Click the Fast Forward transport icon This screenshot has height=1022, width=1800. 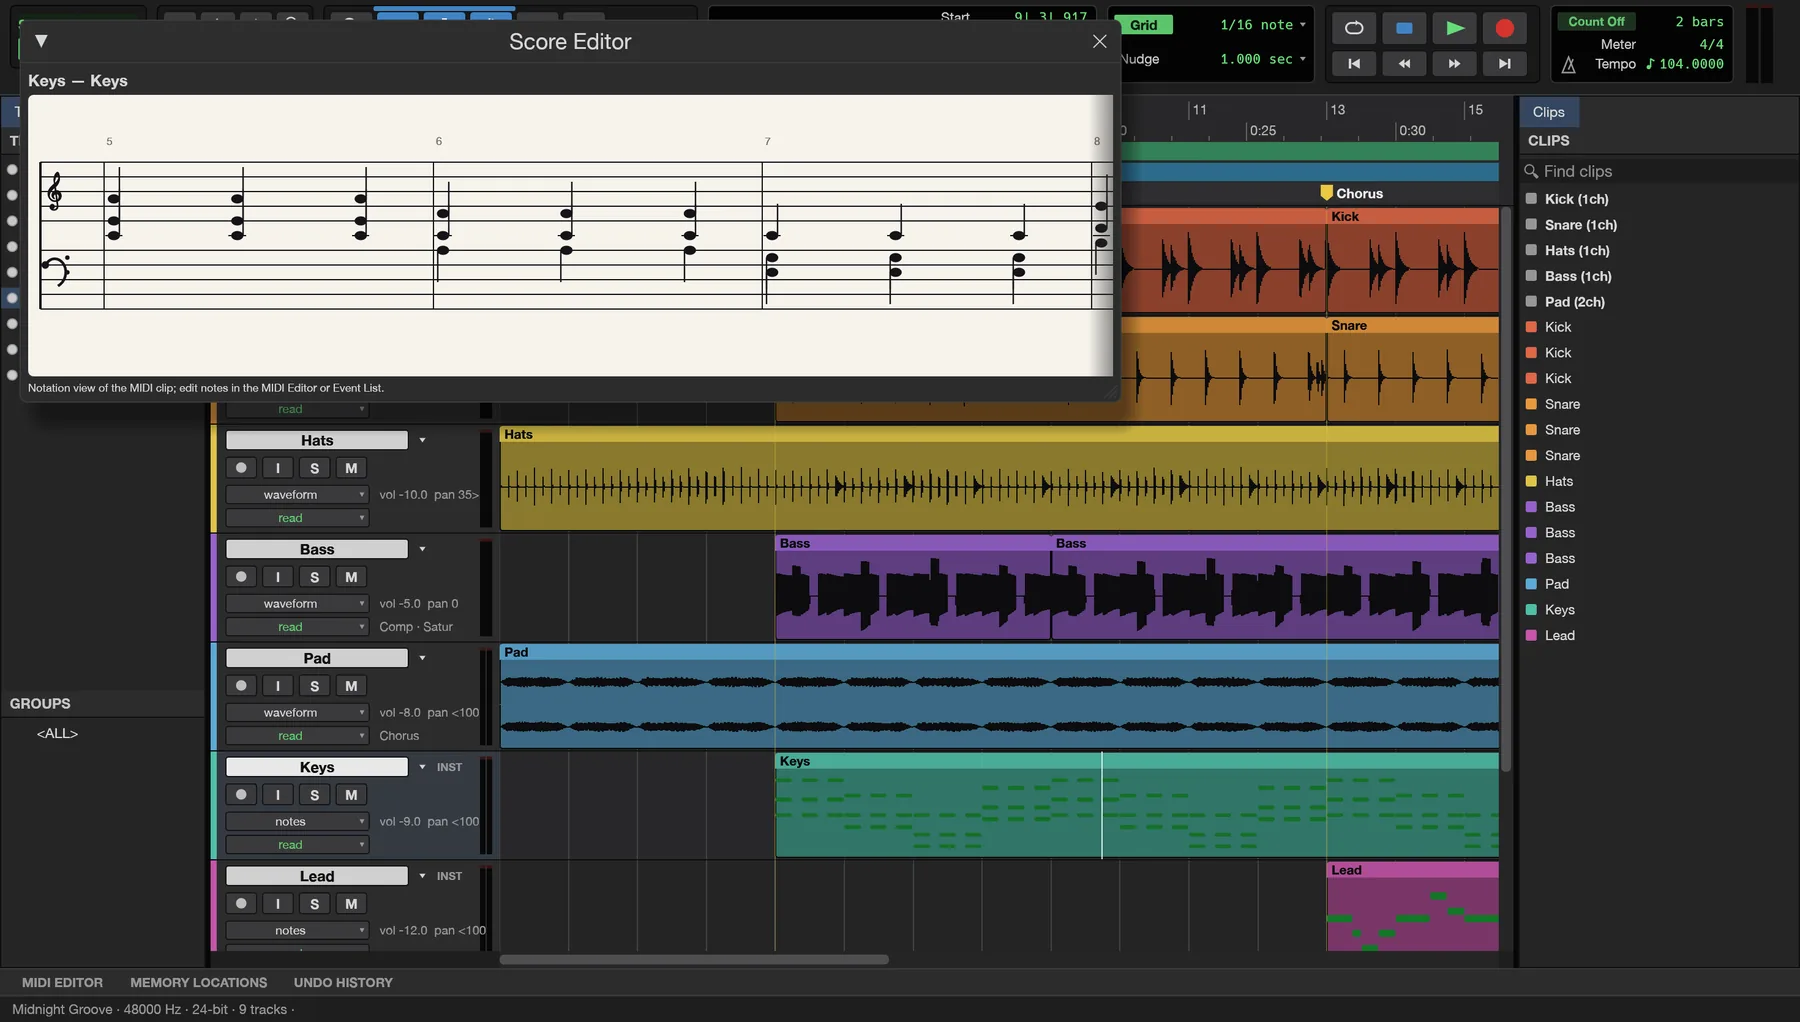click(1455, 64)
